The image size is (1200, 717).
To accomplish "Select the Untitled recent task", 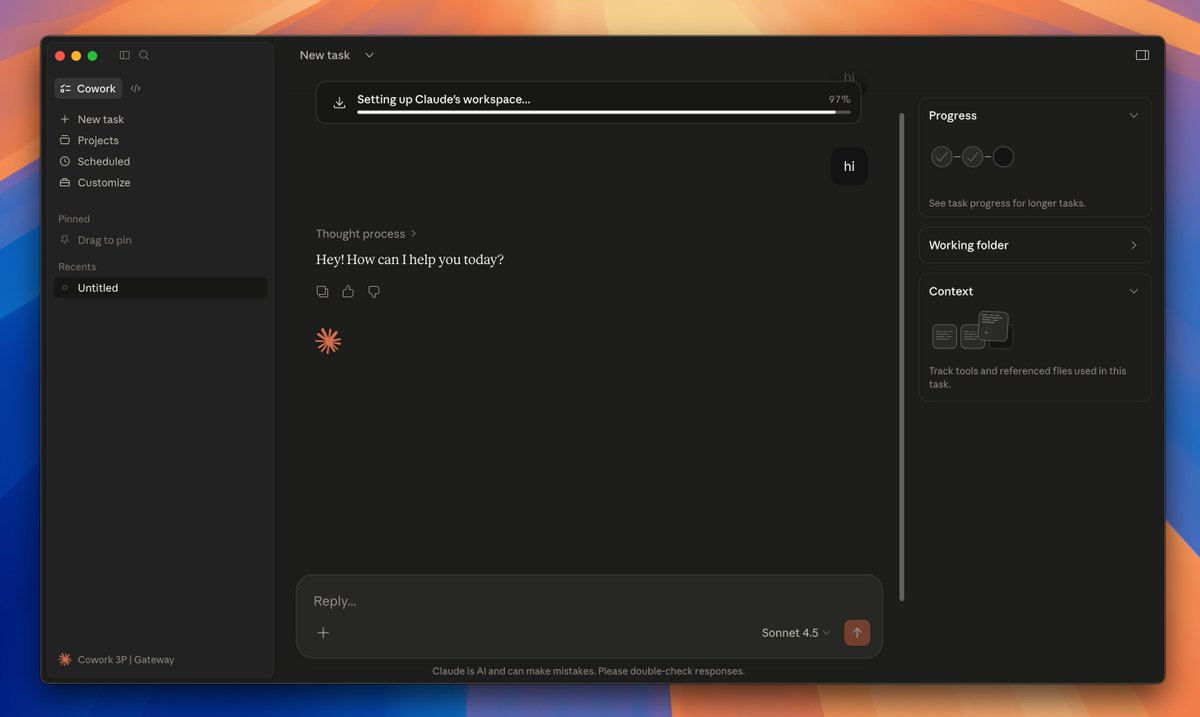I will 160,287.
